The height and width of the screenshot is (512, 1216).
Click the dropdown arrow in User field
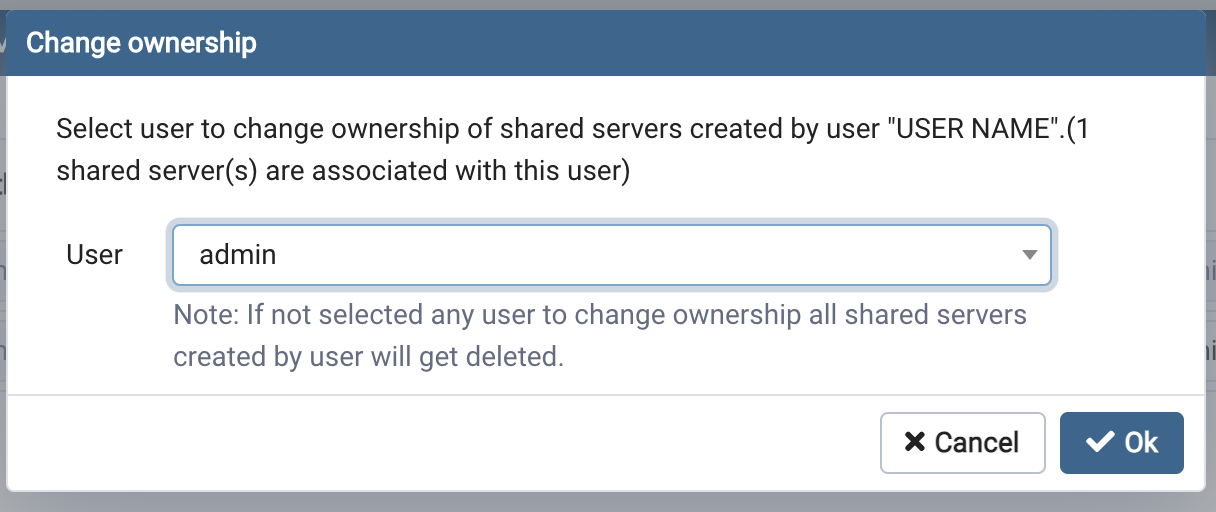pyautogui.click(x=1029, y=255)
